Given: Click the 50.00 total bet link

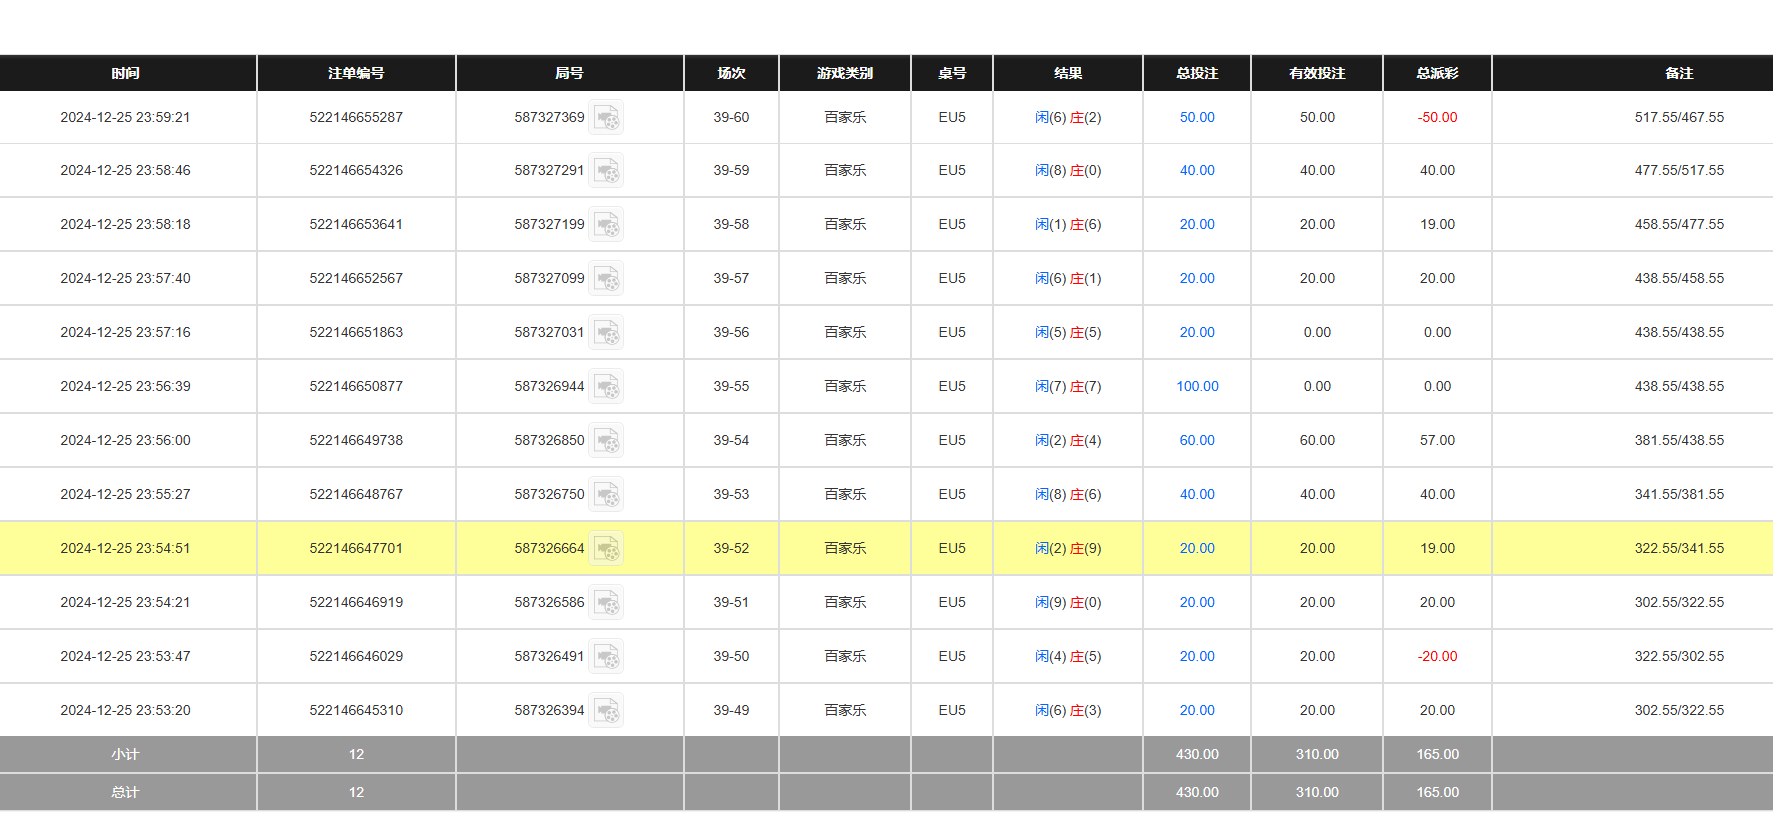Looking at the screenshot, I should tap(1197, 118).
